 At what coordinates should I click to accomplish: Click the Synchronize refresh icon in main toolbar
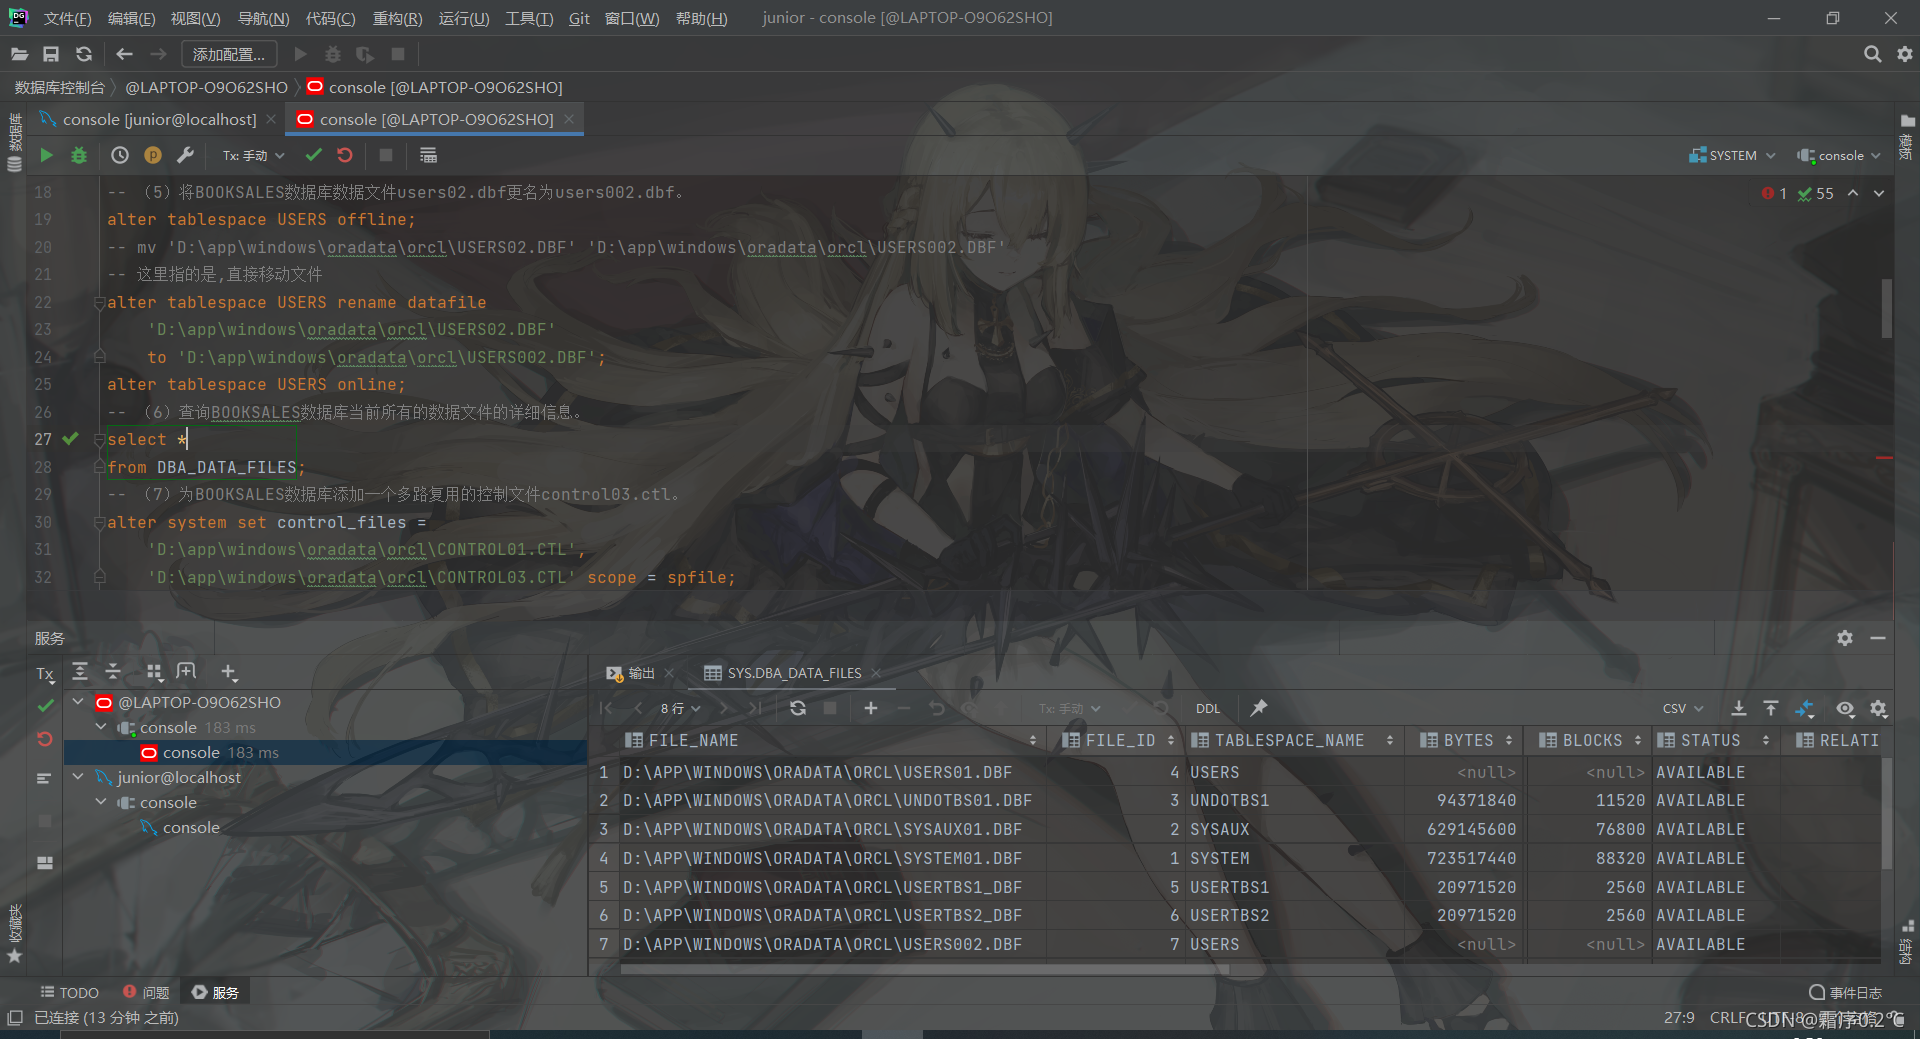(x=84, y=54)
